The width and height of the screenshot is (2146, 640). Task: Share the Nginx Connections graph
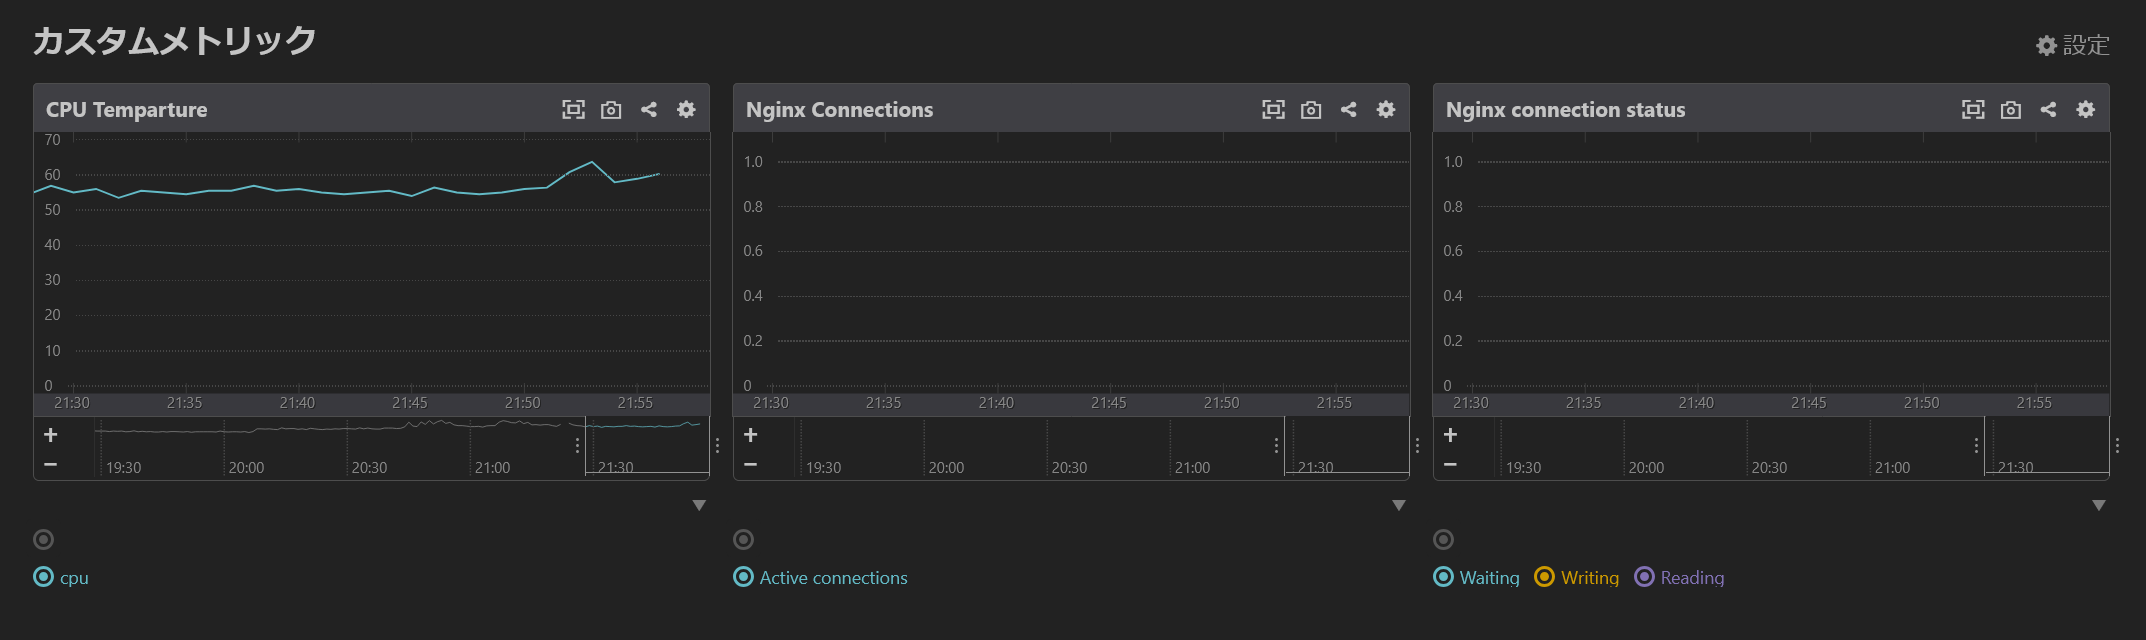1349,110
